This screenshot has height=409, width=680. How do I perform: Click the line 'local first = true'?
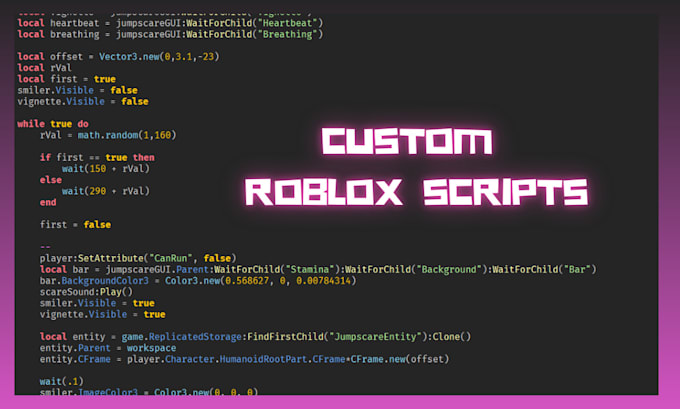(x=67, y=79)
